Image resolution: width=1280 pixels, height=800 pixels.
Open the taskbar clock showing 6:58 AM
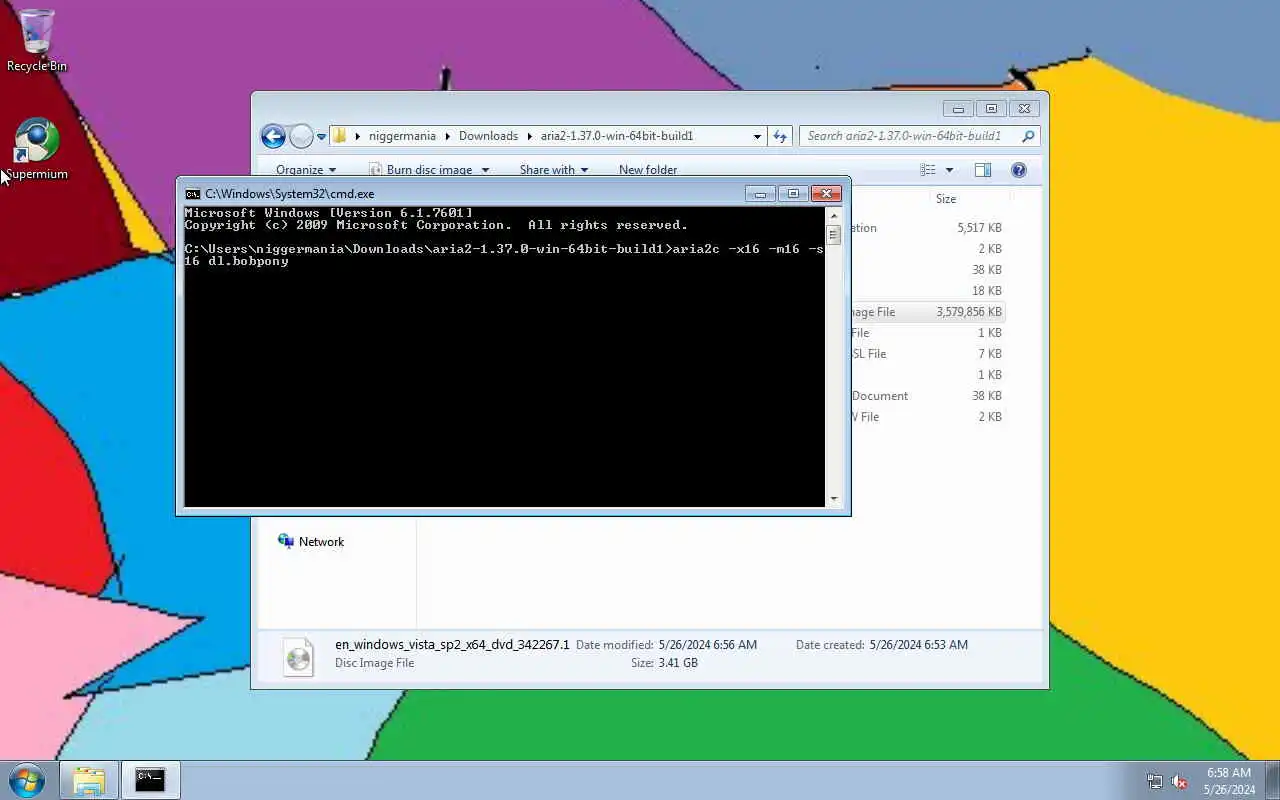coord(1229,781)
